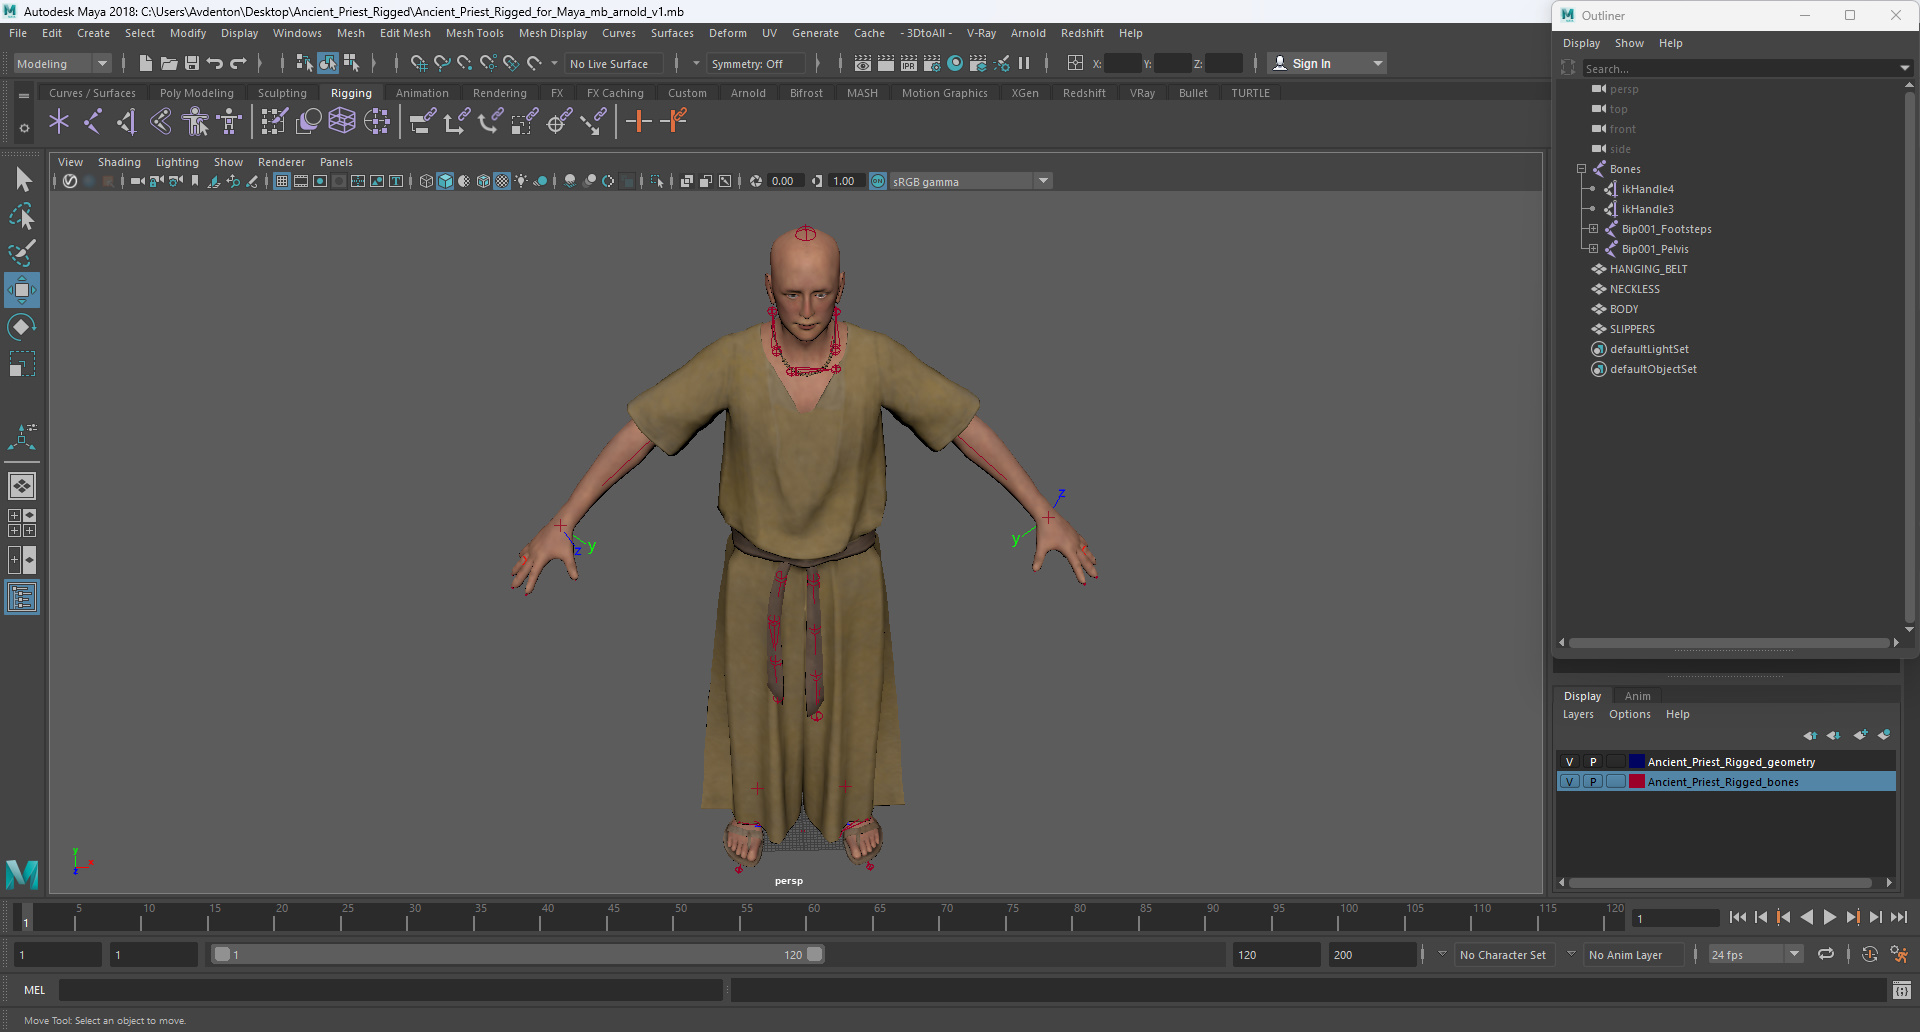Open Quick Rig character icon

click(x=195, y=122)
